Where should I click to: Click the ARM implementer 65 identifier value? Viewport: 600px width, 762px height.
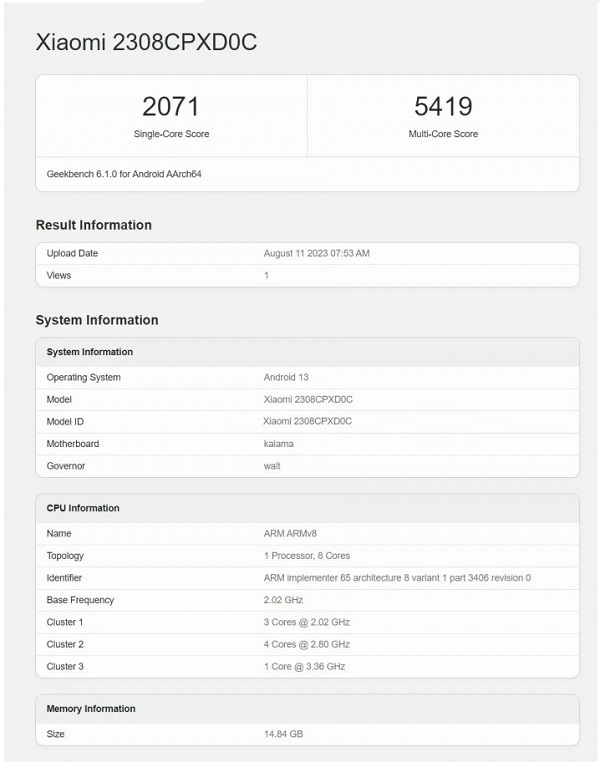(x=397, y=578)
